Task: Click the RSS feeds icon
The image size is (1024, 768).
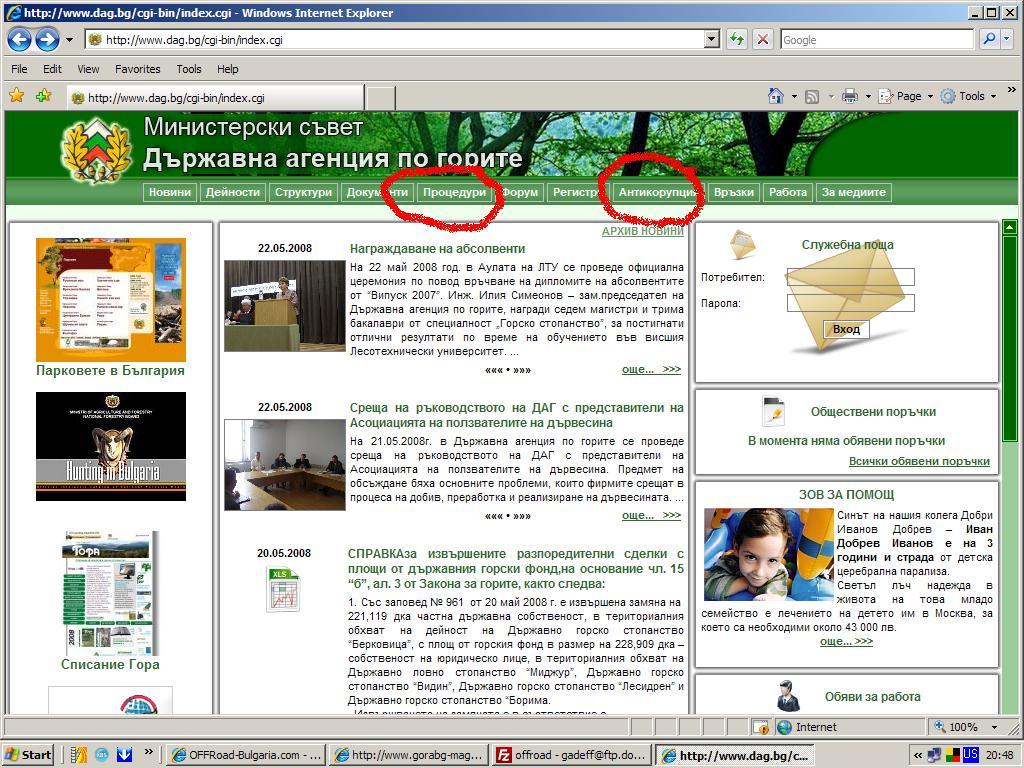Action: pyautogui.click(x=812, y=97)
